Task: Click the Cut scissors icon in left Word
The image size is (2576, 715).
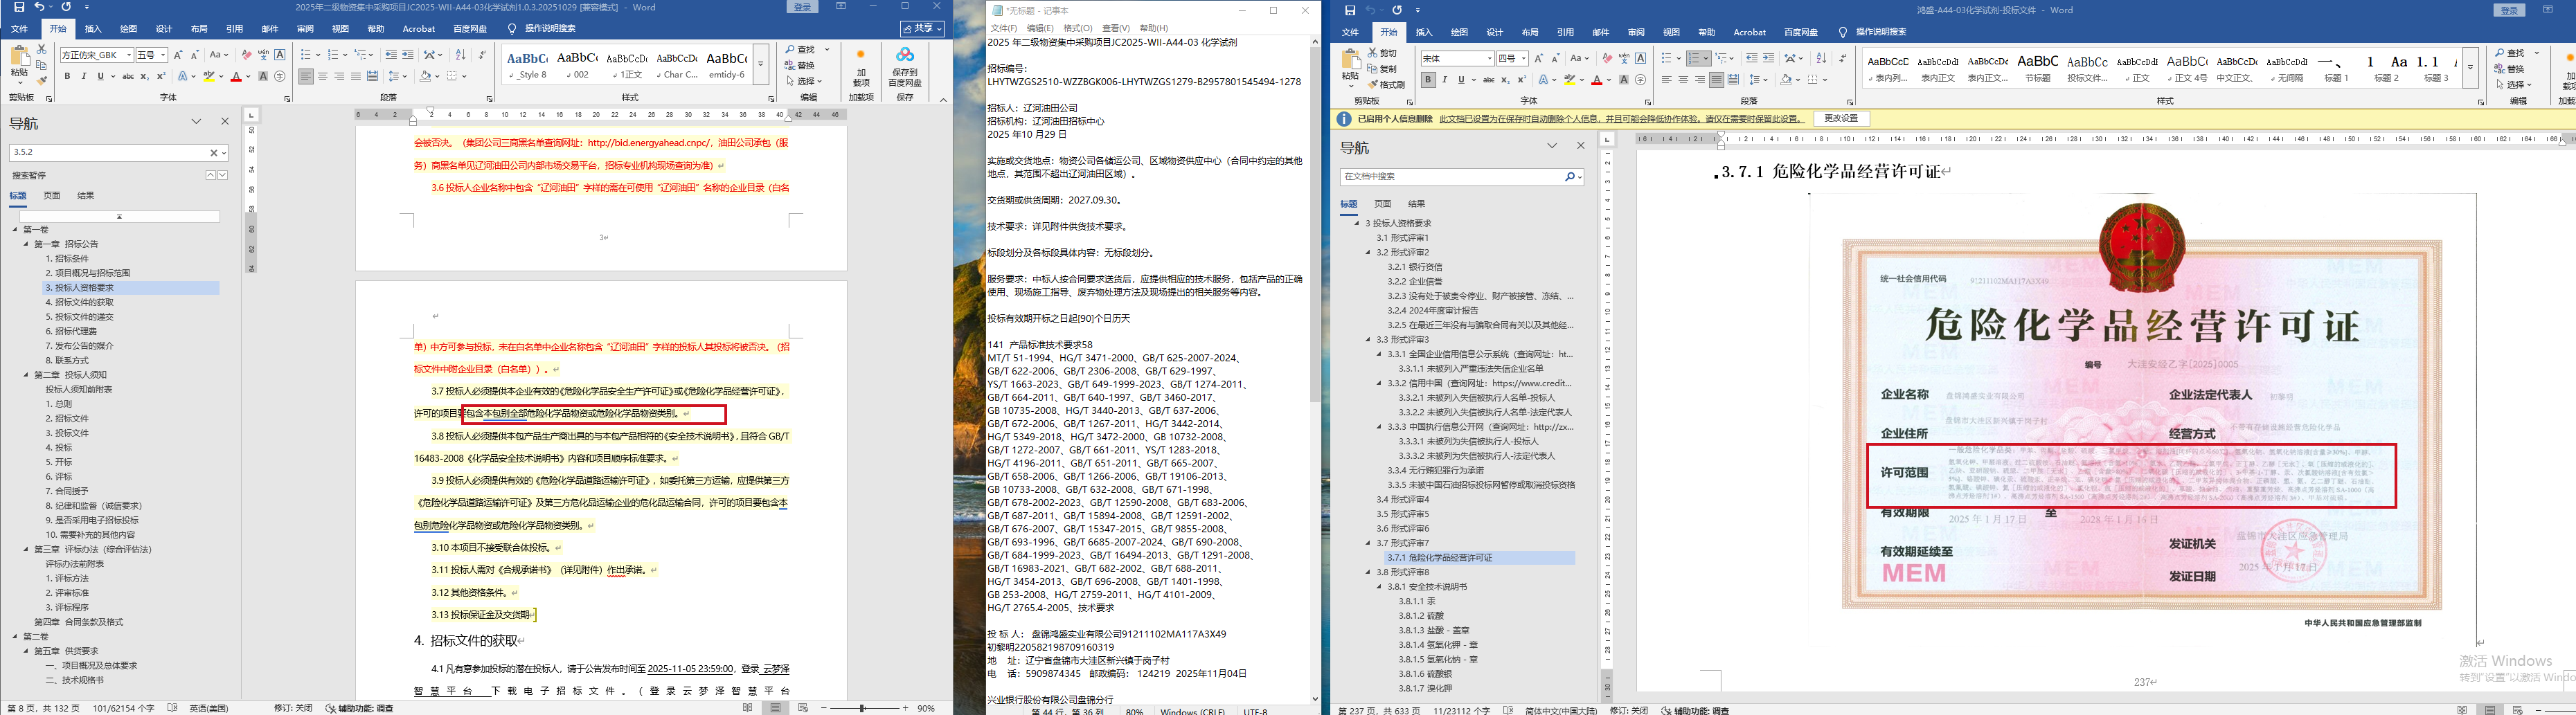Action: point(41,48)
